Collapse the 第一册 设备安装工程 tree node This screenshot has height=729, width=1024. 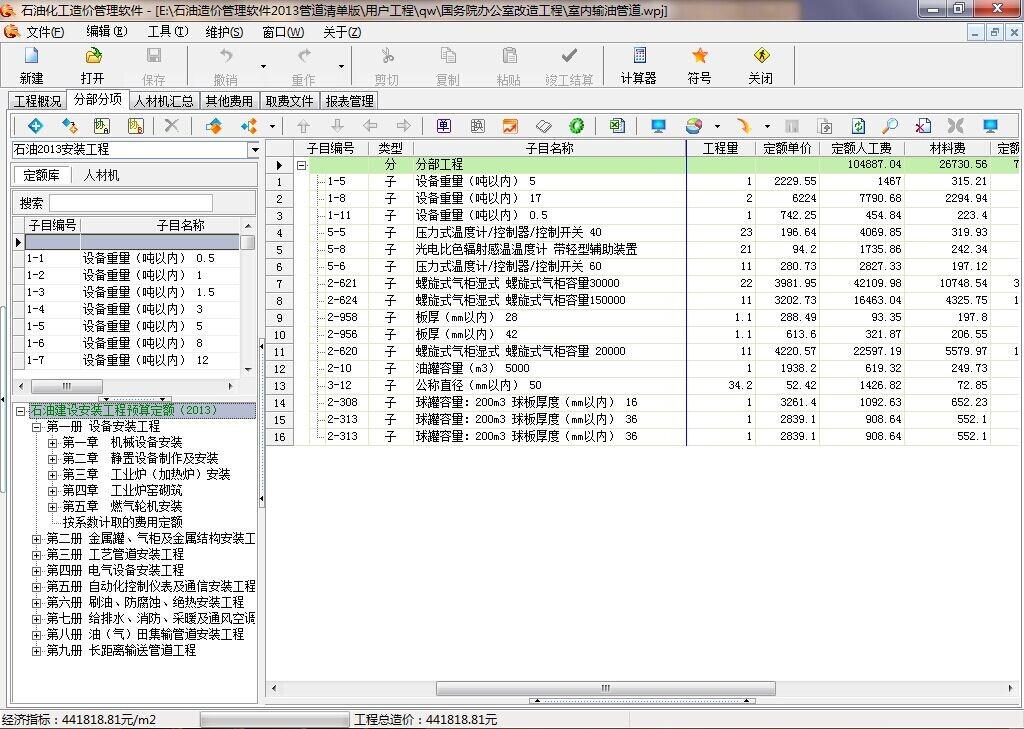coord(37,427)
